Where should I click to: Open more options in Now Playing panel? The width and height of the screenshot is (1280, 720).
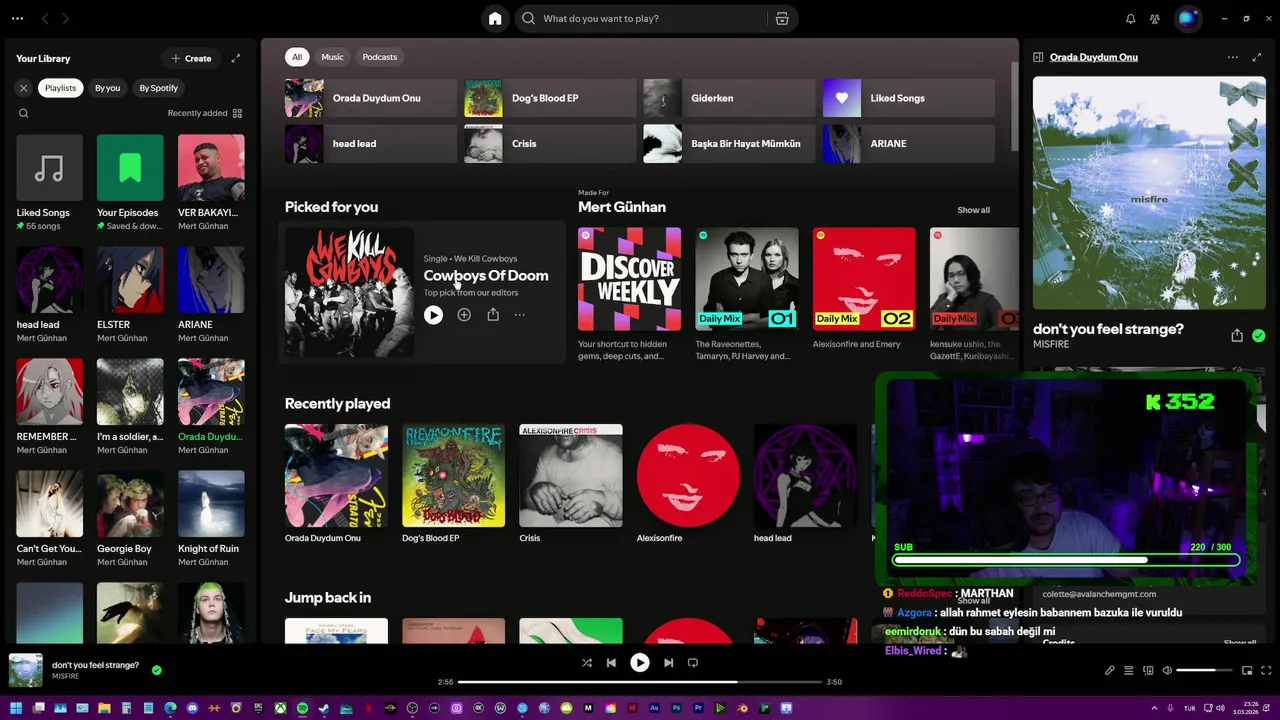coord(1233,57)
